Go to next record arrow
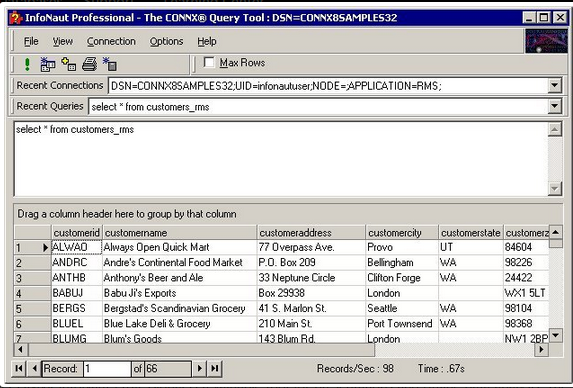The image size is (573, 388). (199, 368)
